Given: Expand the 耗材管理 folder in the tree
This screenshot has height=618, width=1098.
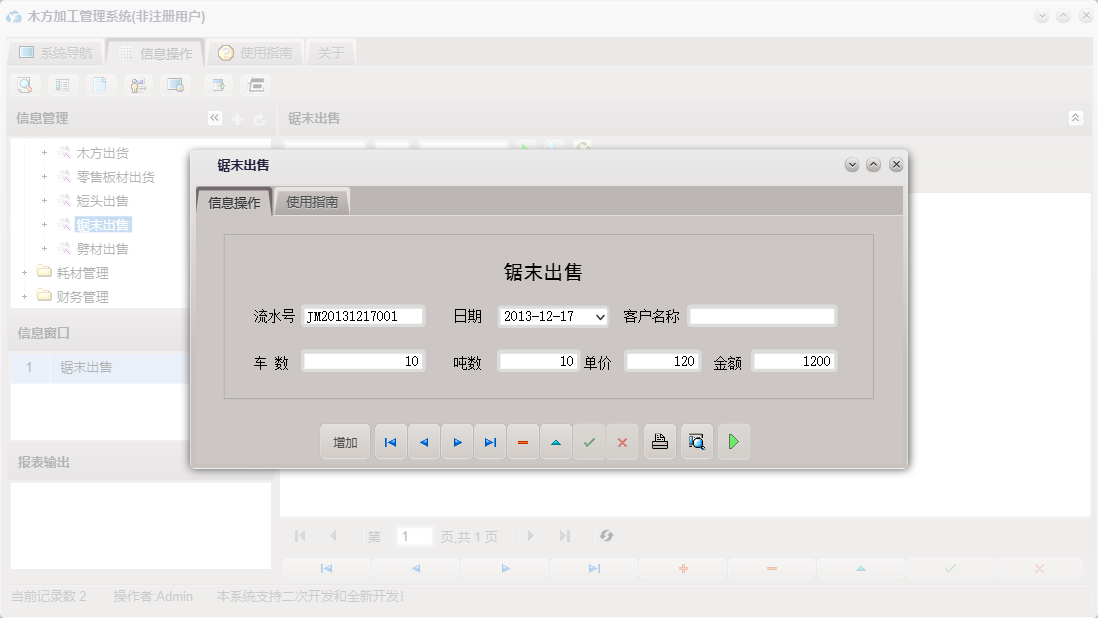Looking at the screenshot, I should click(x=25, y=272).
